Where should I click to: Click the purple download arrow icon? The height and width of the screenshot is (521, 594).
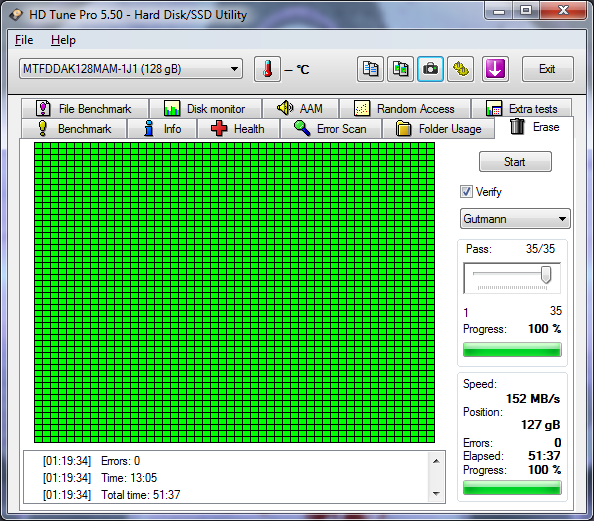point(495,69)
